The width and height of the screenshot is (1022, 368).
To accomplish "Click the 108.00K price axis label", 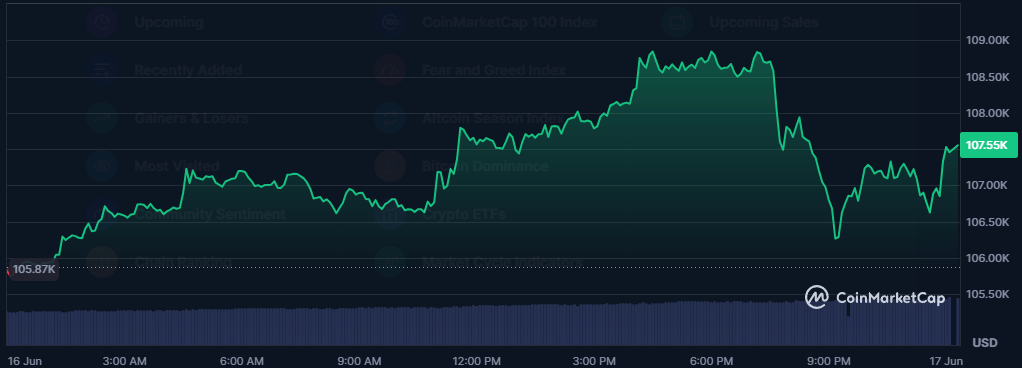I will pyautogui.click(x=987, y=113).
